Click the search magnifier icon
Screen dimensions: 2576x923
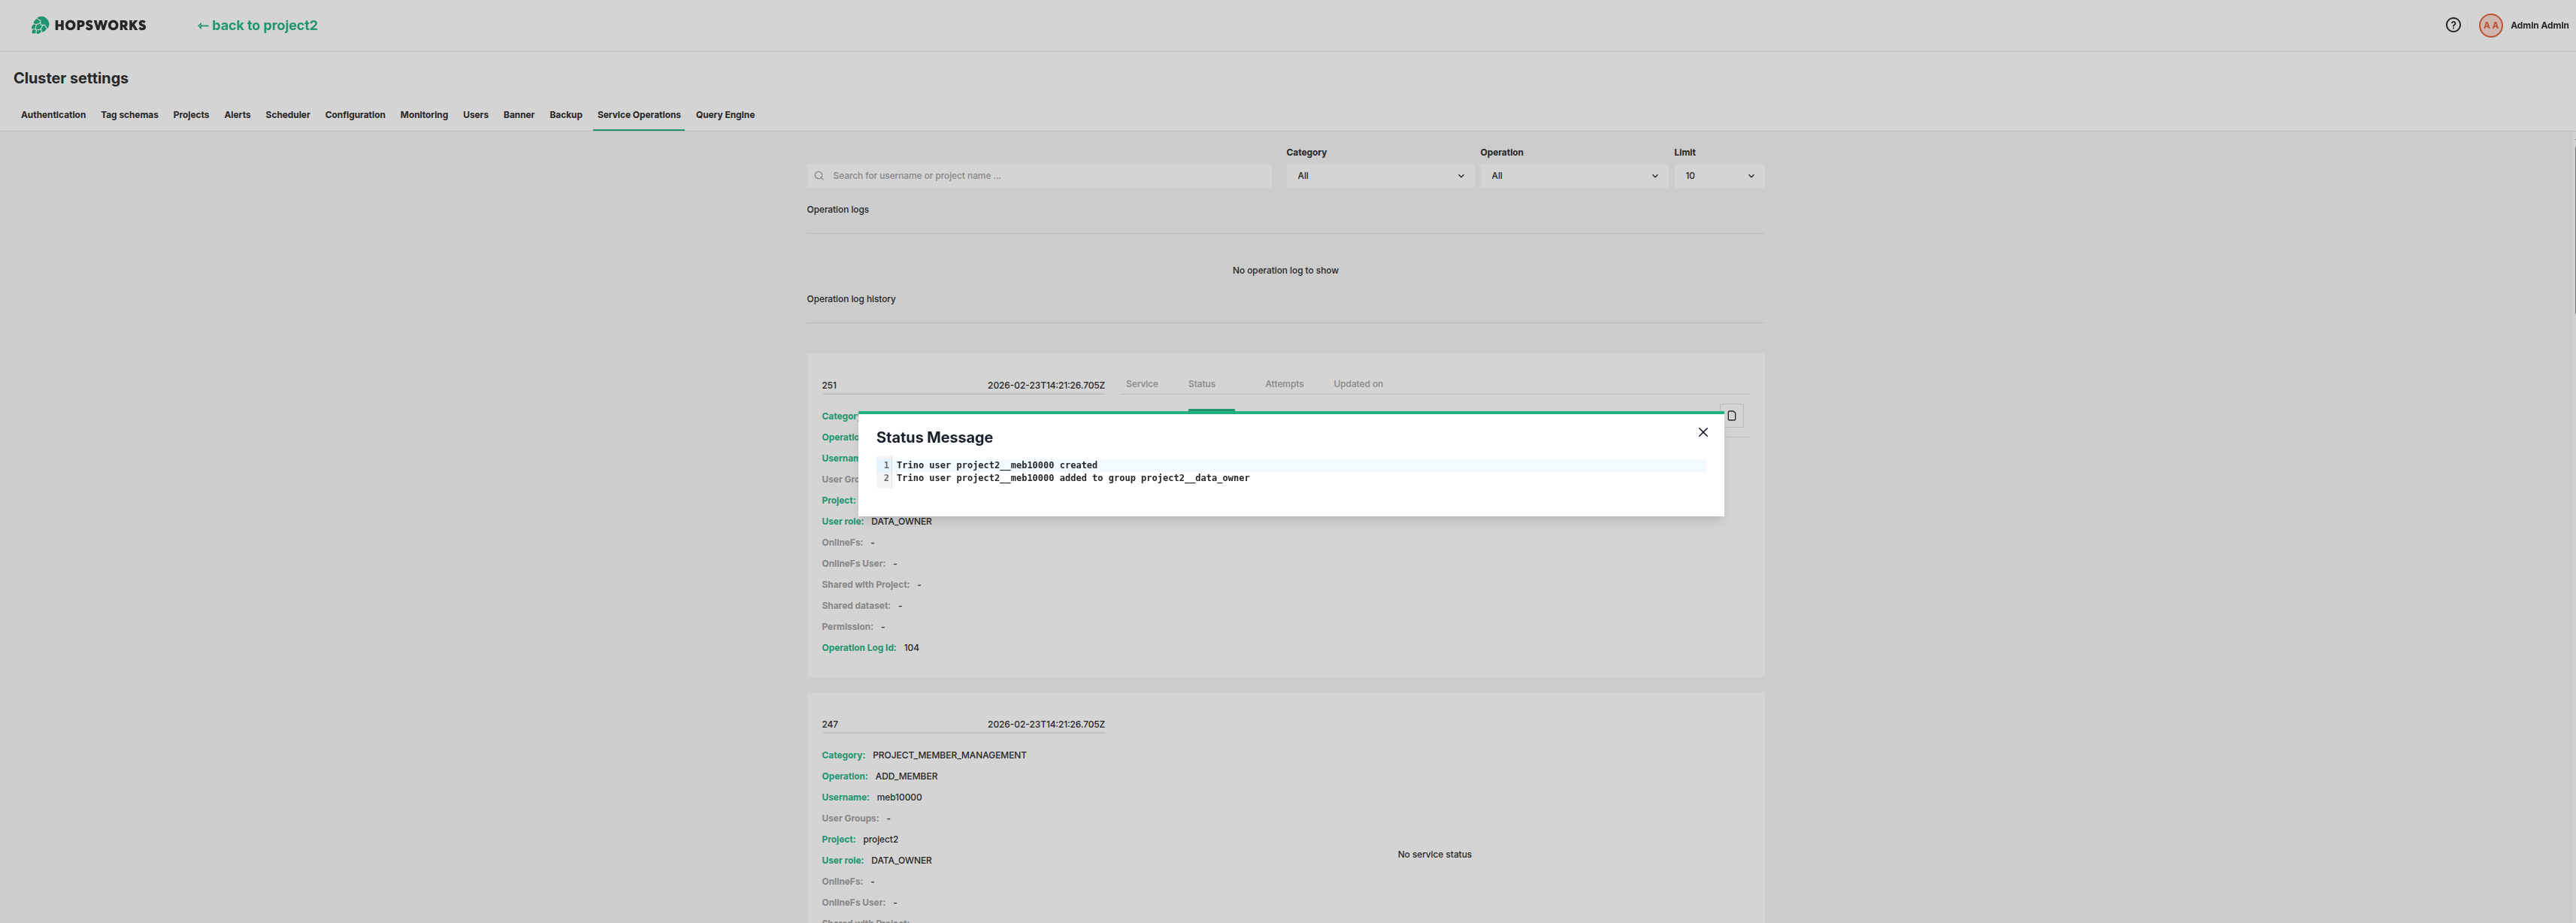(819, 175)
